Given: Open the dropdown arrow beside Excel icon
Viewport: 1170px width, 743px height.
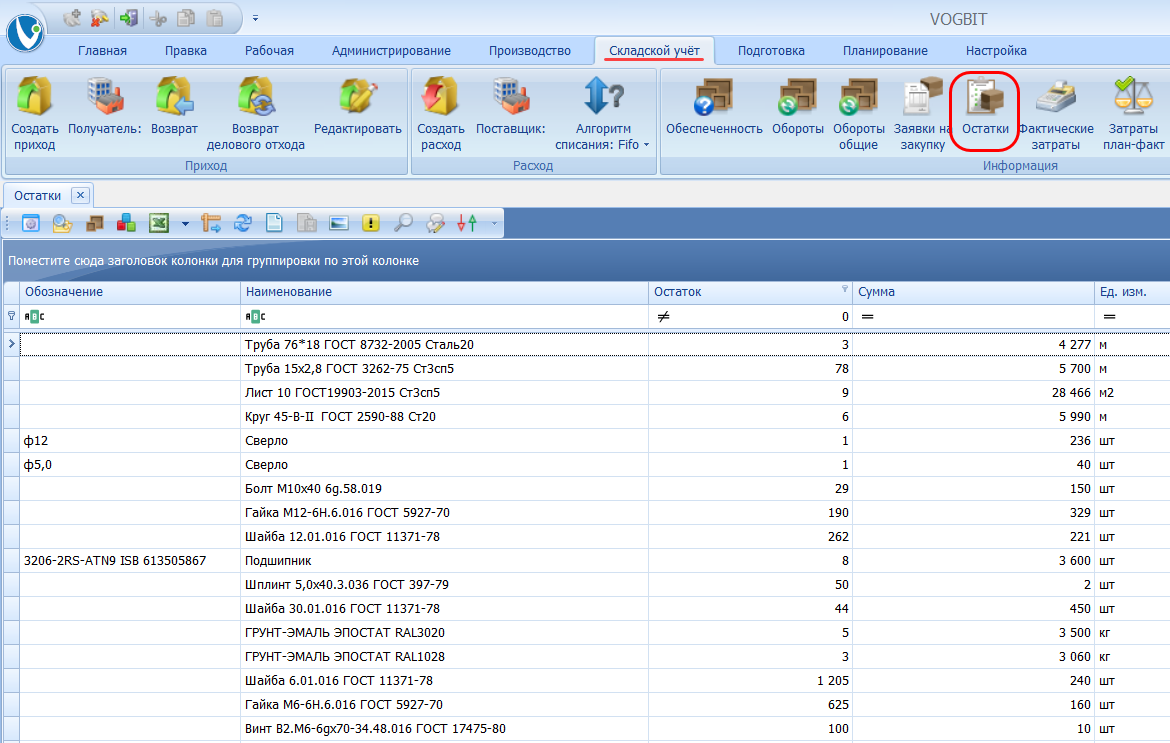Looking at the screenshot, I should point(185,224).
